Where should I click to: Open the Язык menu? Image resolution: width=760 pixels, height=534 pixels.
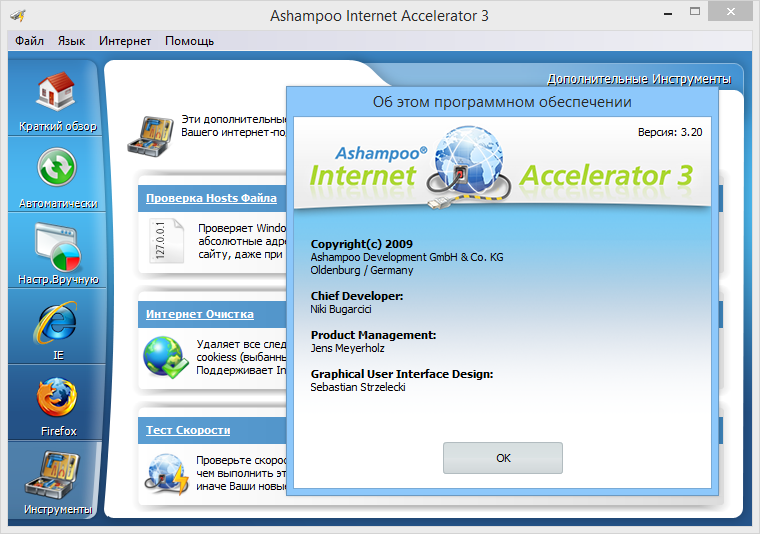click(x=71, y=41)
